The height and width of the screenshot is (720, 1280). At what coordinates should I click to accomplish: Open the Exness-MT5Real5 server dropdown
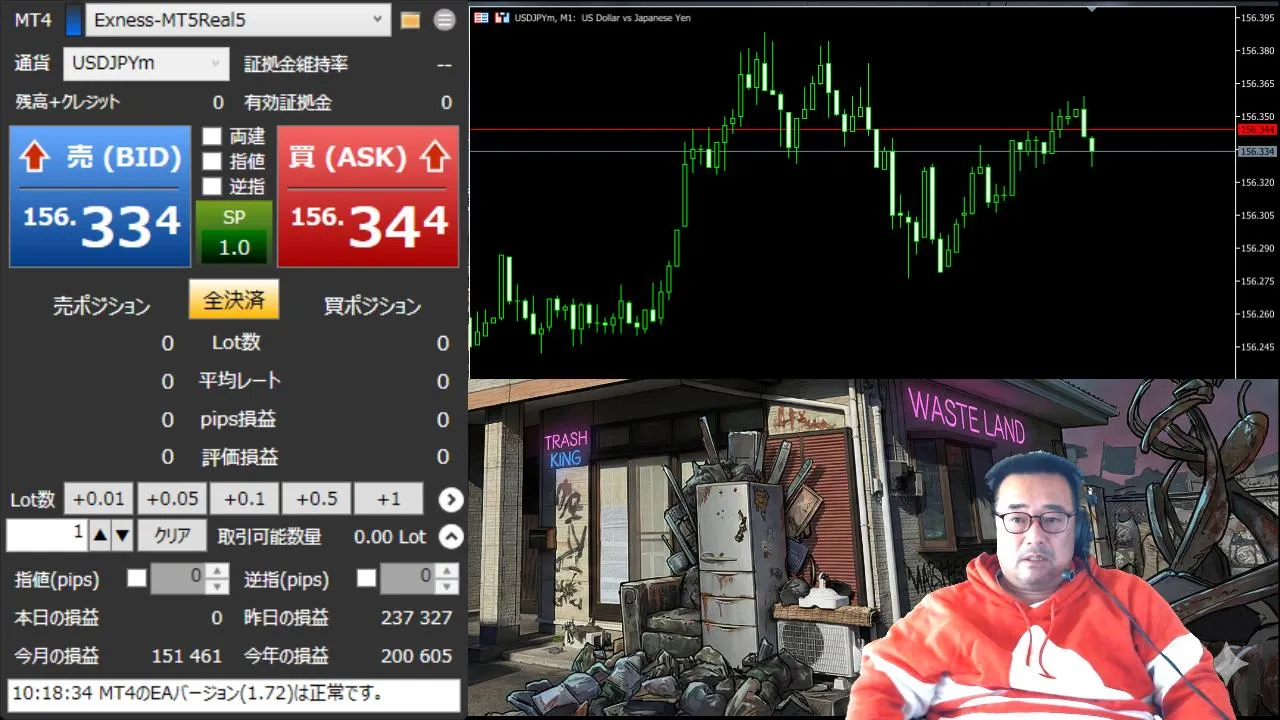[238, 20]
